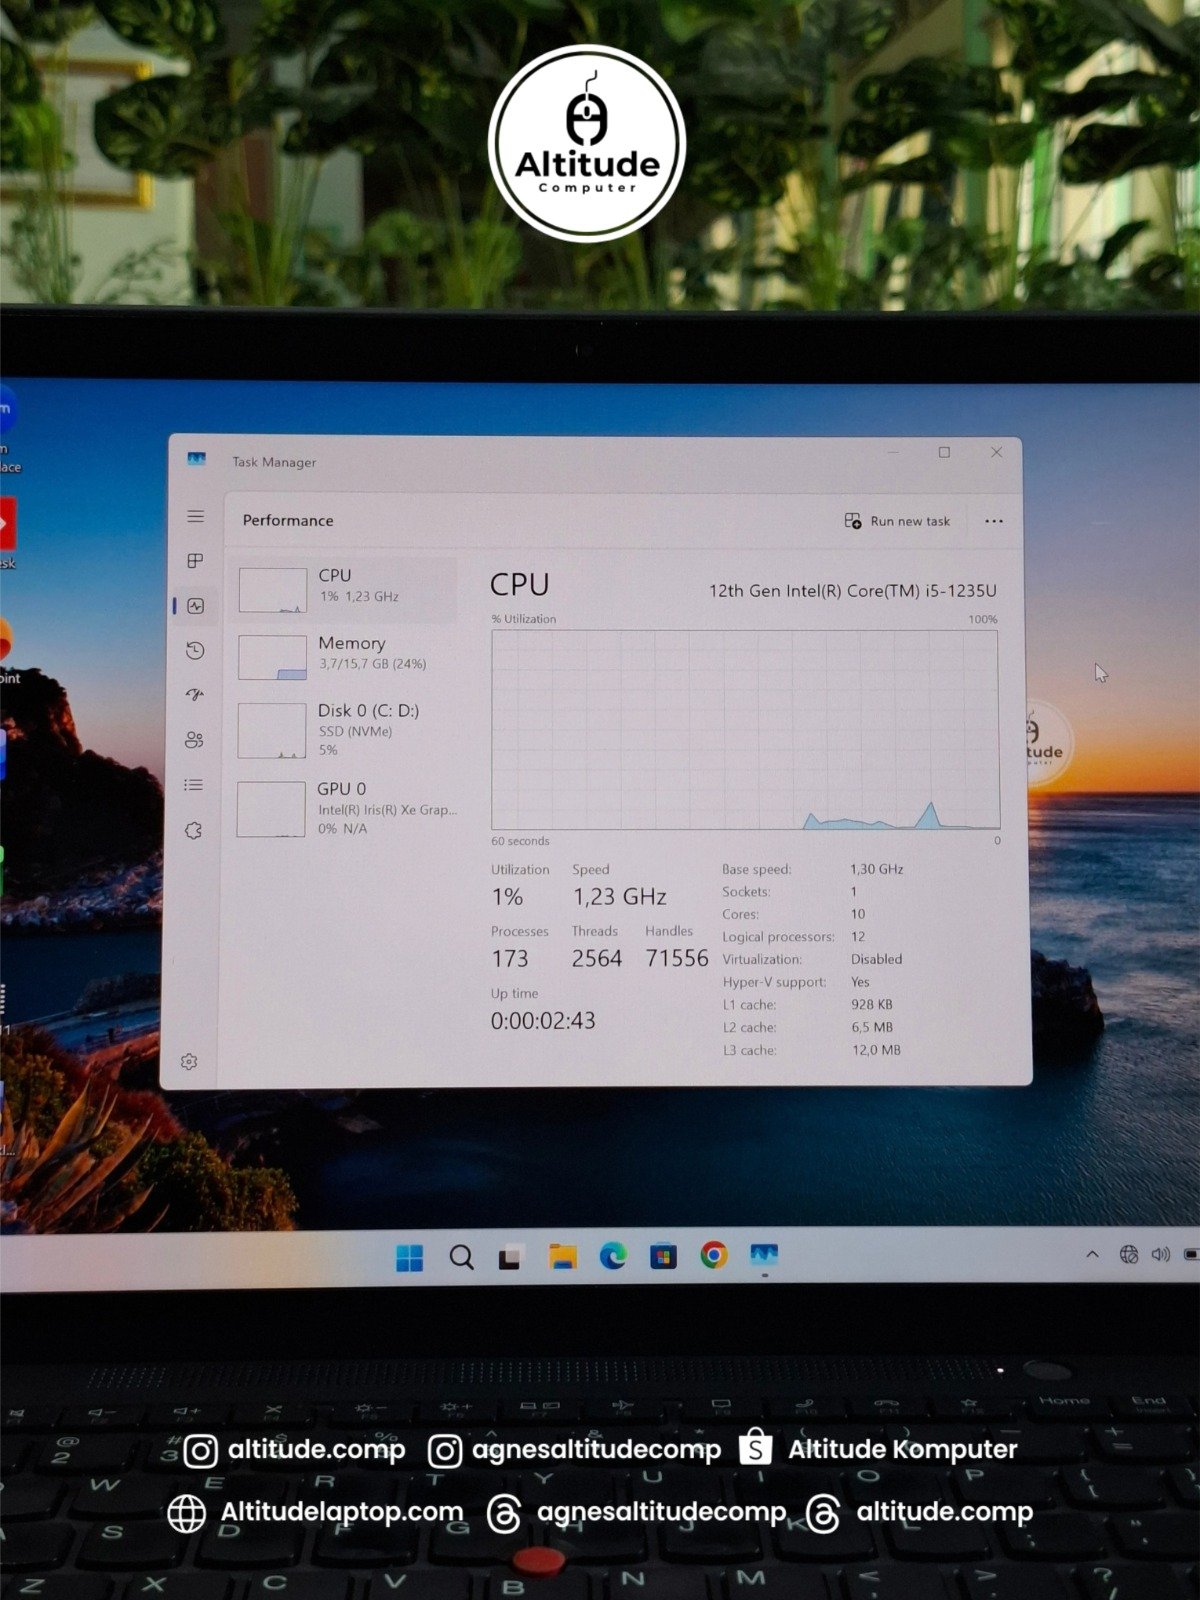This screenshot has width=1200, height=1600.
Task: Open the Processes page icon
Action: (x=195, y=561)
